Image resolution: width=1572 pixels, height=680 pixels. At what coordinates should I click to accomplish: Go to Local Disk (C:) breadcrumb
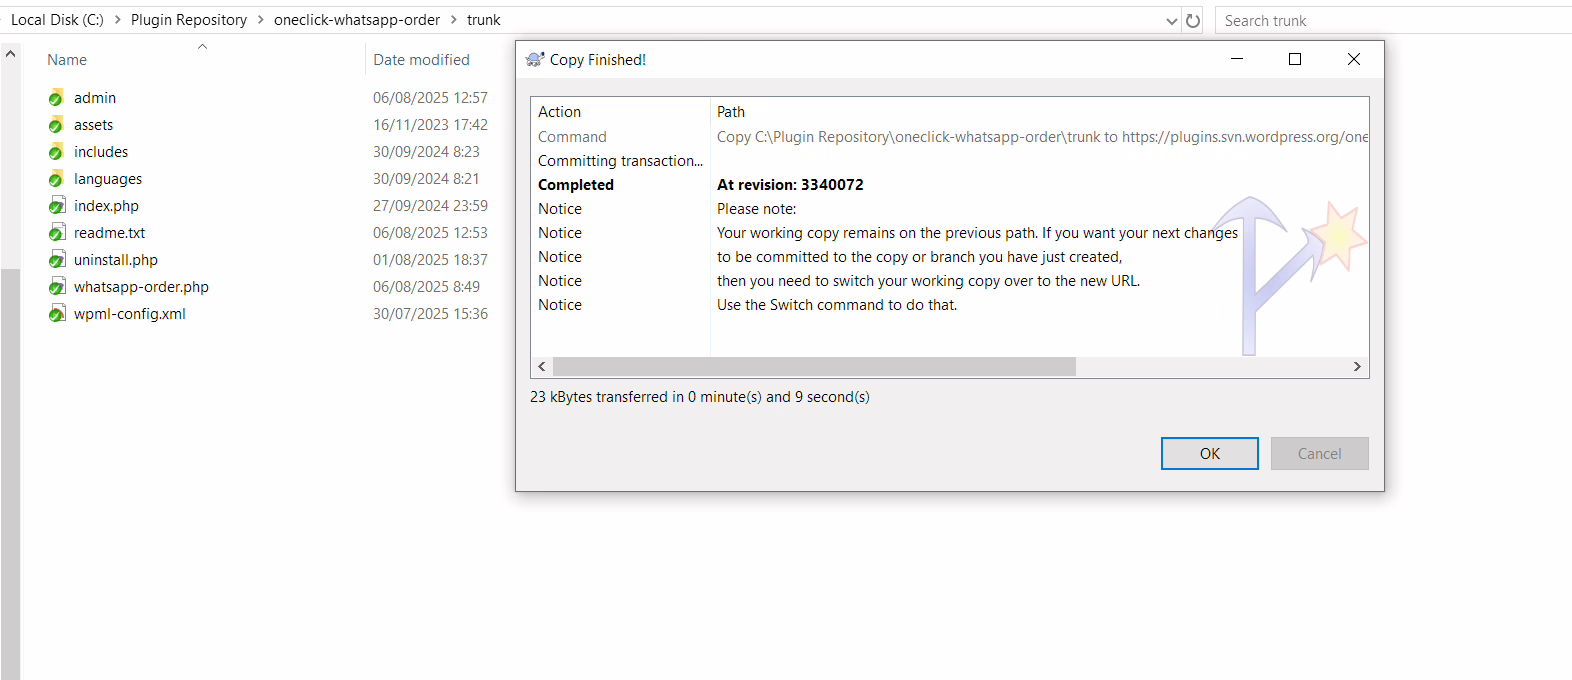coord(57,20)
